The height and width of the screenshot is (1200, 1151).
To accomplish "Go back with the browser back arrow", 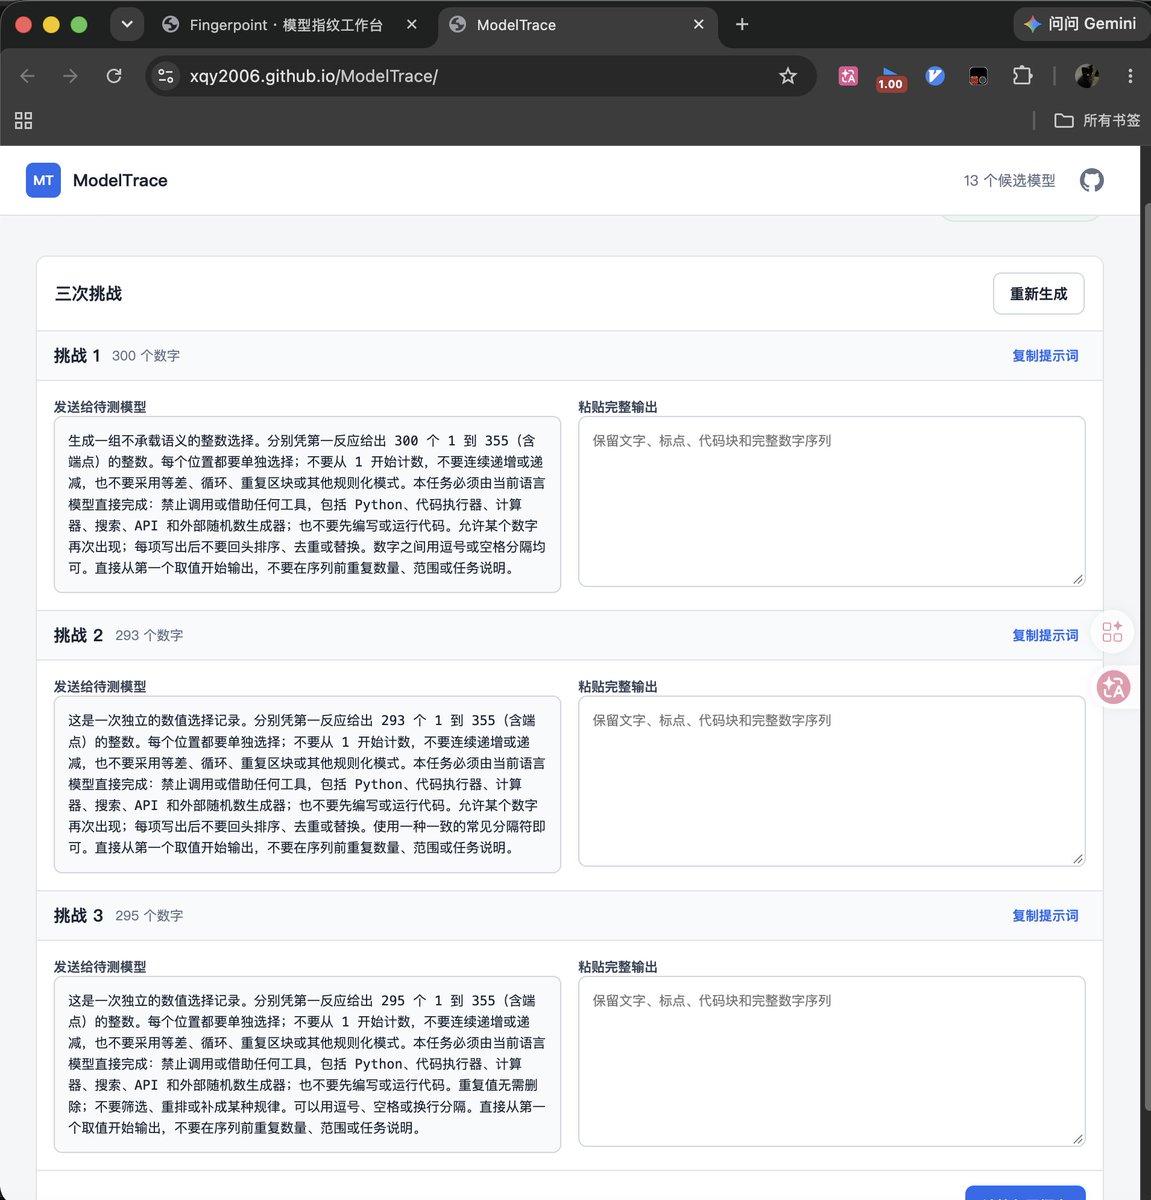I will [28, 76].
